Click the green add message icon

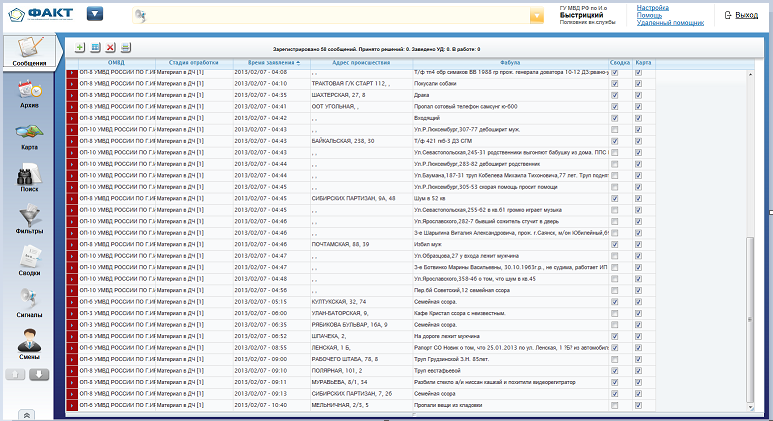tap(80, 48)
